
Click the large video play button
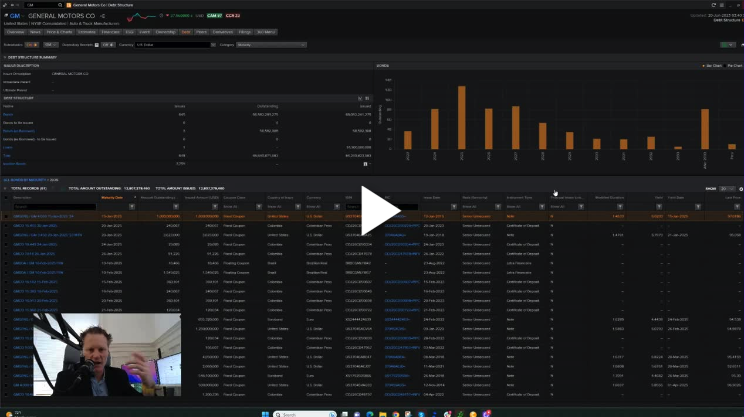tap(380, 210)
